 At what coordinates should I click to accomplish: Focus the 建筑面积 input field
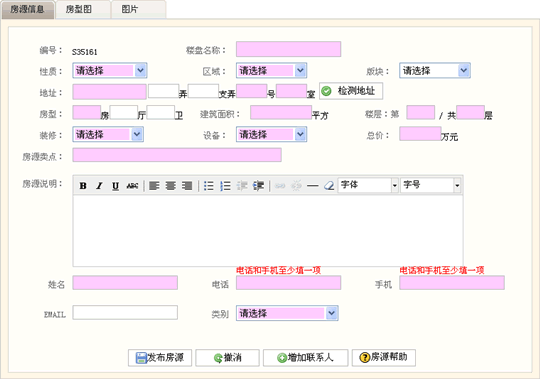tap(281, 113)
